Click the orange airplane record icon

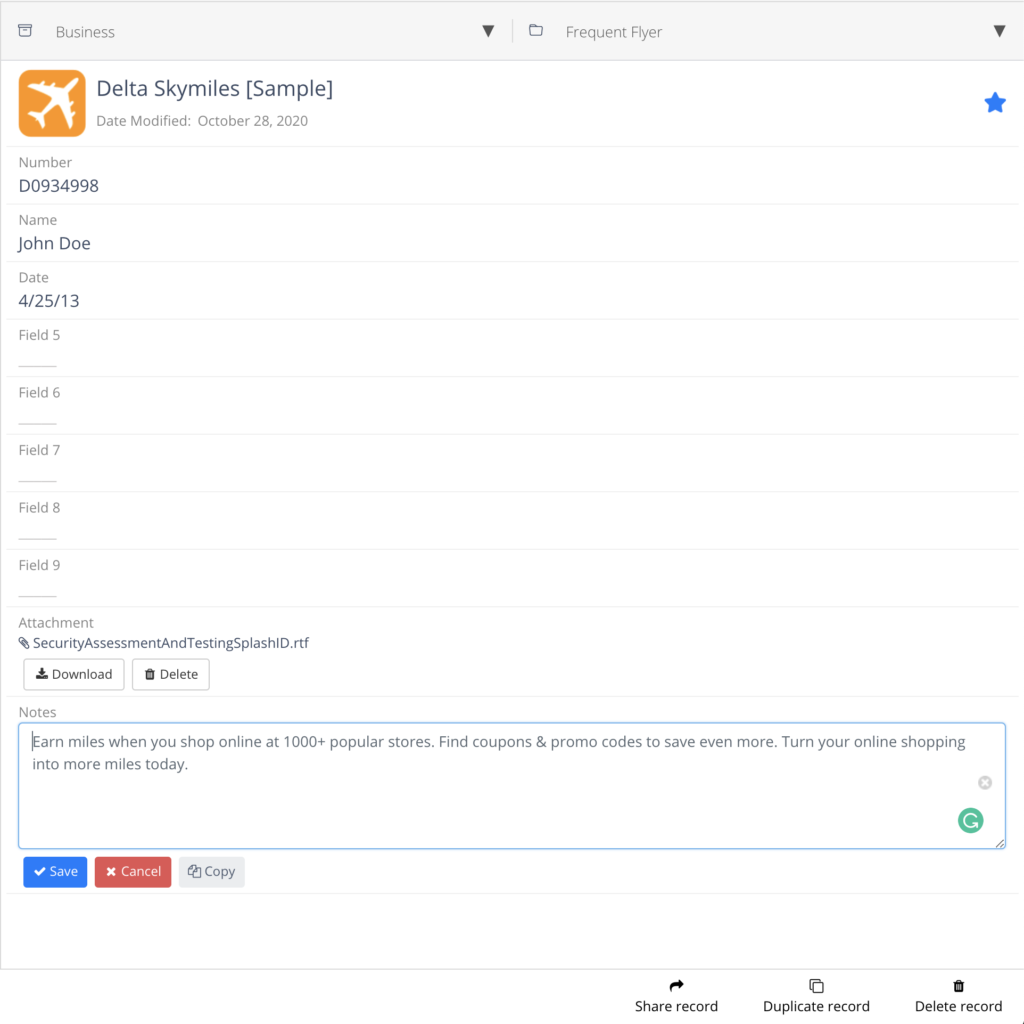52,103
